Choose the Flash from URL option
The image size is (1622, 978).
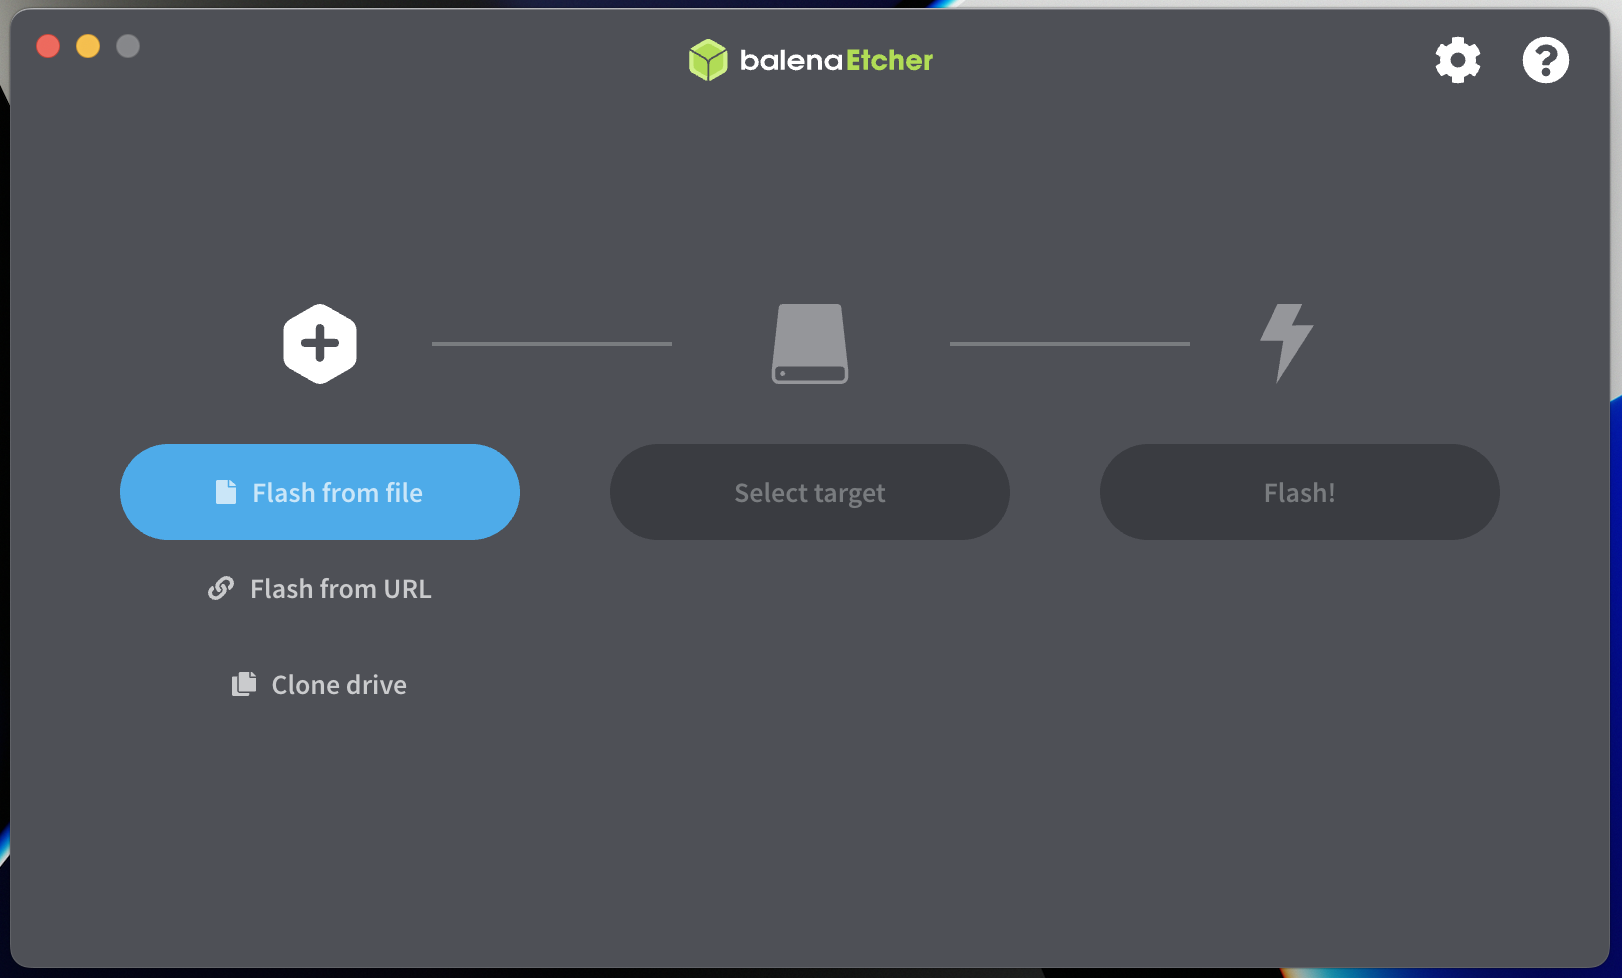(x=340, y=589)
